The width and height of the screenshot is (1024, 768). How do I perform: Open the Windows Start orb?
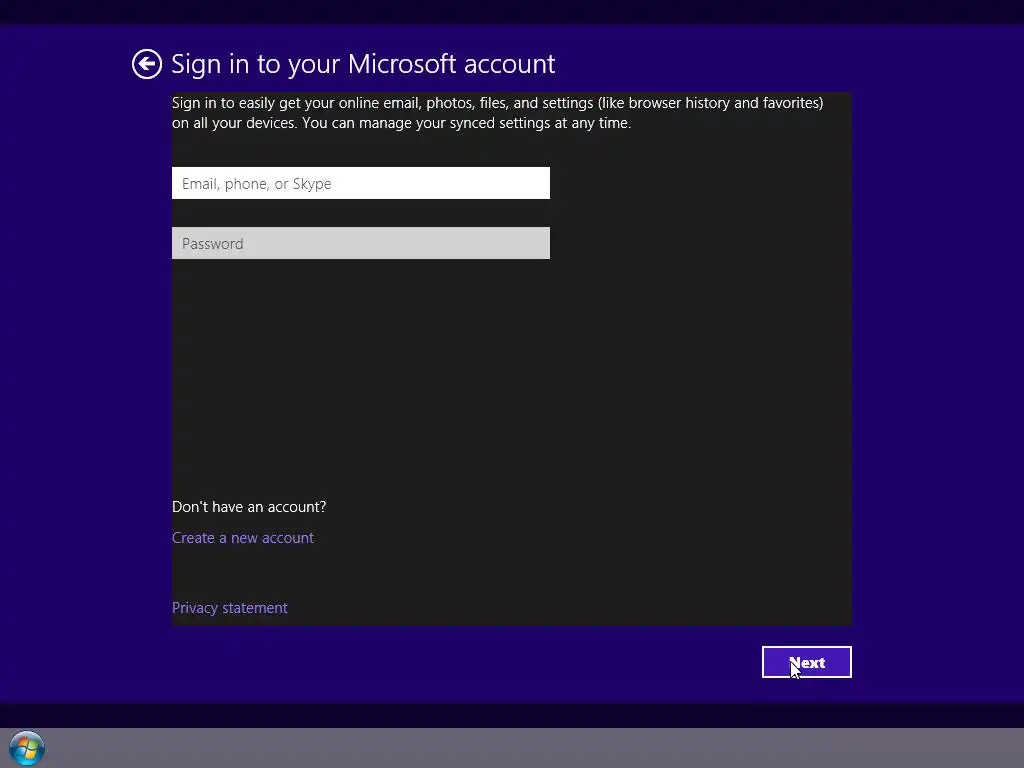pyautogui.click(x=27, y=748)
